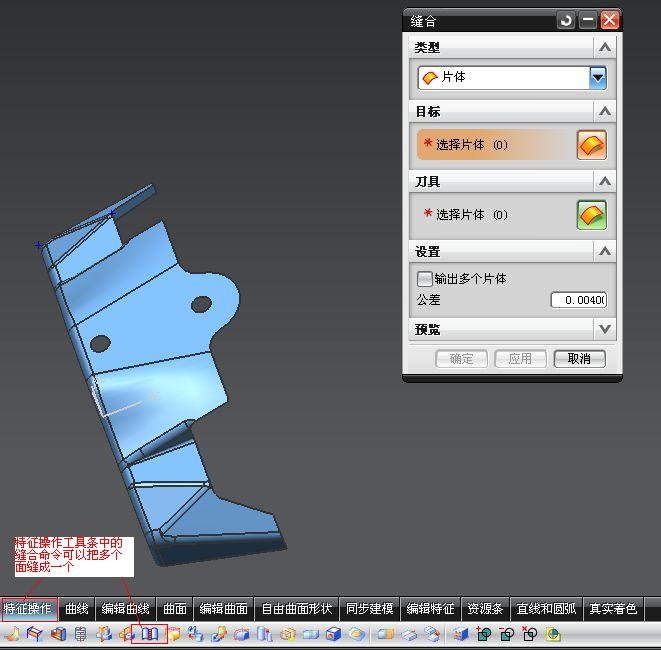Switch to the 曲线 tab
Screen dimensions: 661x650
[77, 609]
